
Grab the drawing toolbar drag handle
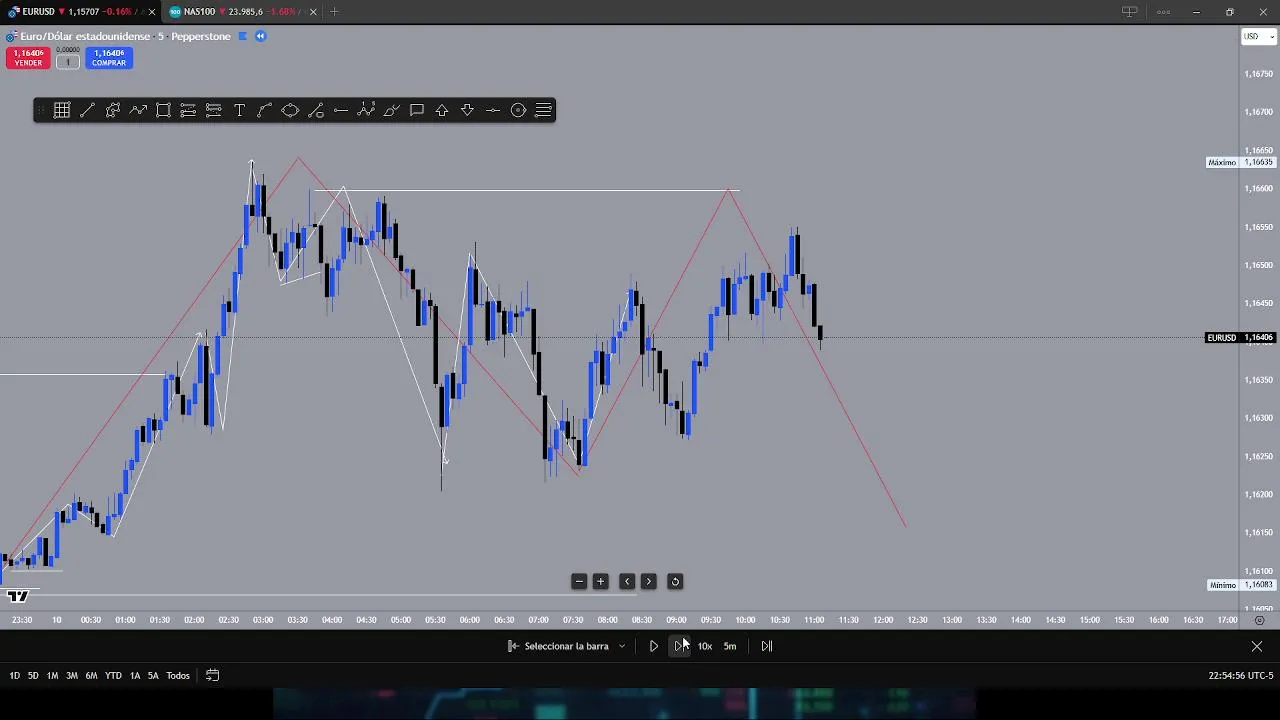coord(42,110)
